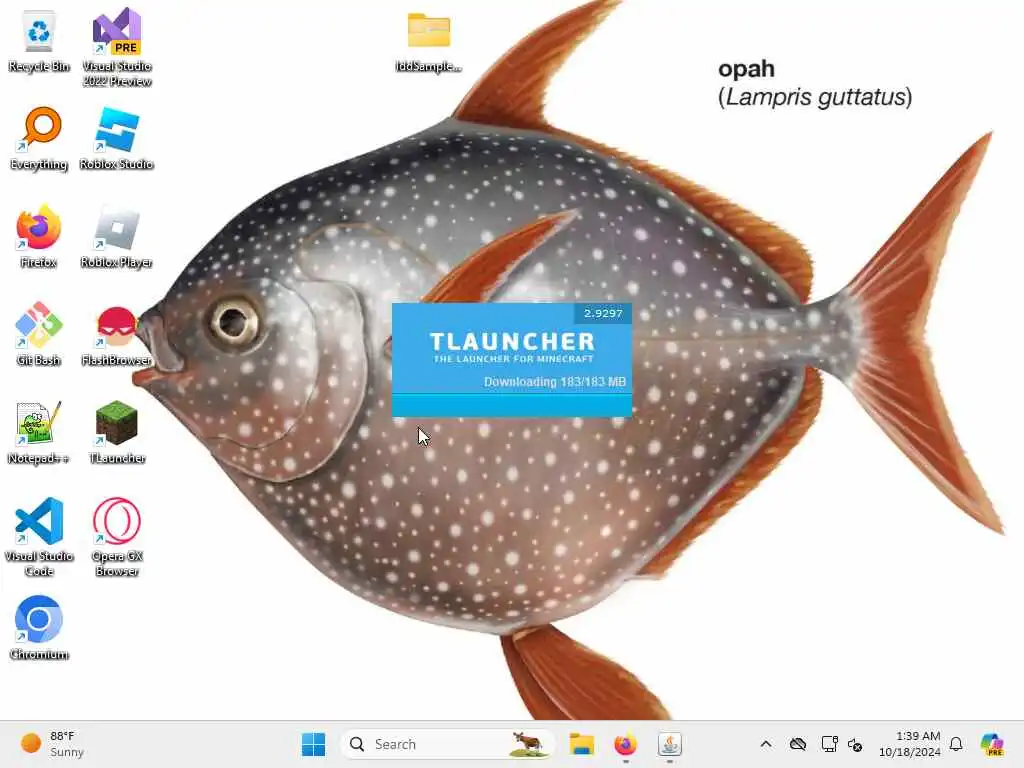Click the TLauncher download progress bar
The width and height of the screenshot is (1024, 768).
(x=512, y=404)
